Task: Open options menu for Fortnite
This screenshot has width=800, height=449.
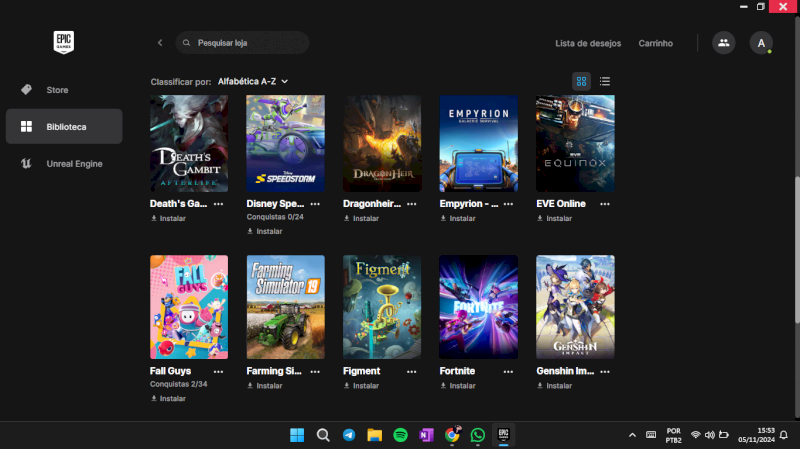Action: tap(508, 371)
